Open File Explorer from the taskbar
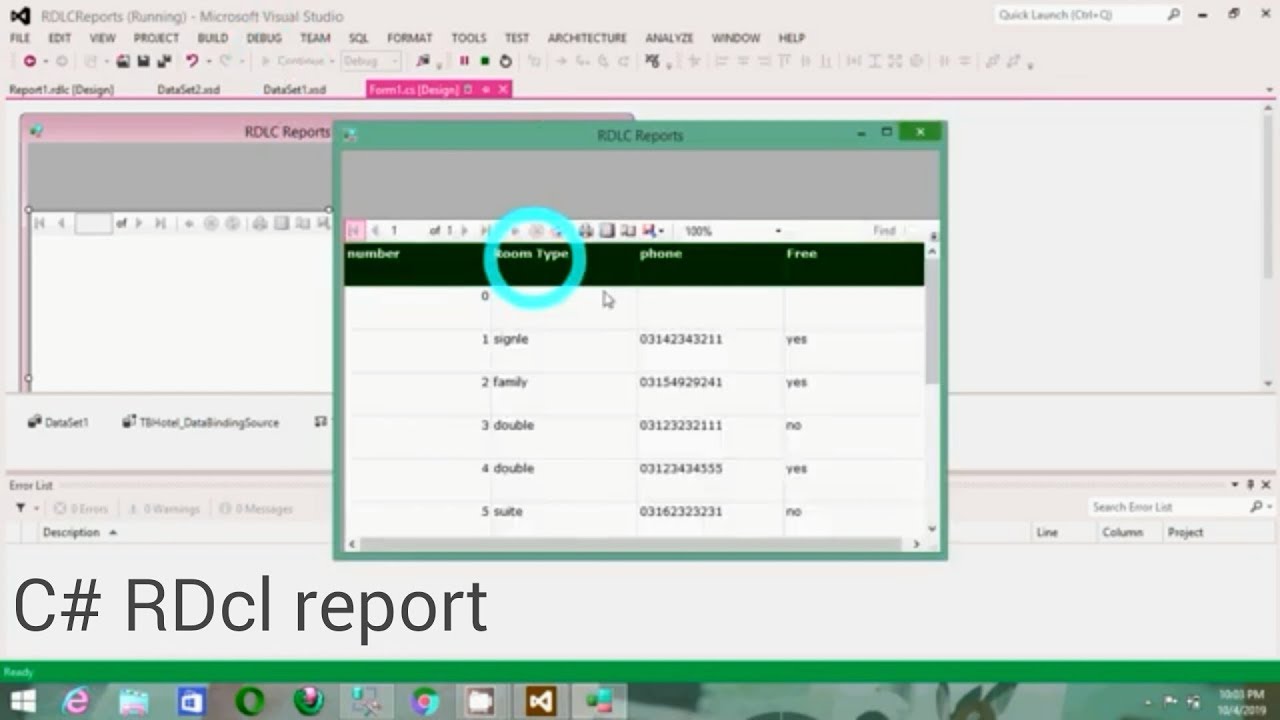 [x=134, y=702]
